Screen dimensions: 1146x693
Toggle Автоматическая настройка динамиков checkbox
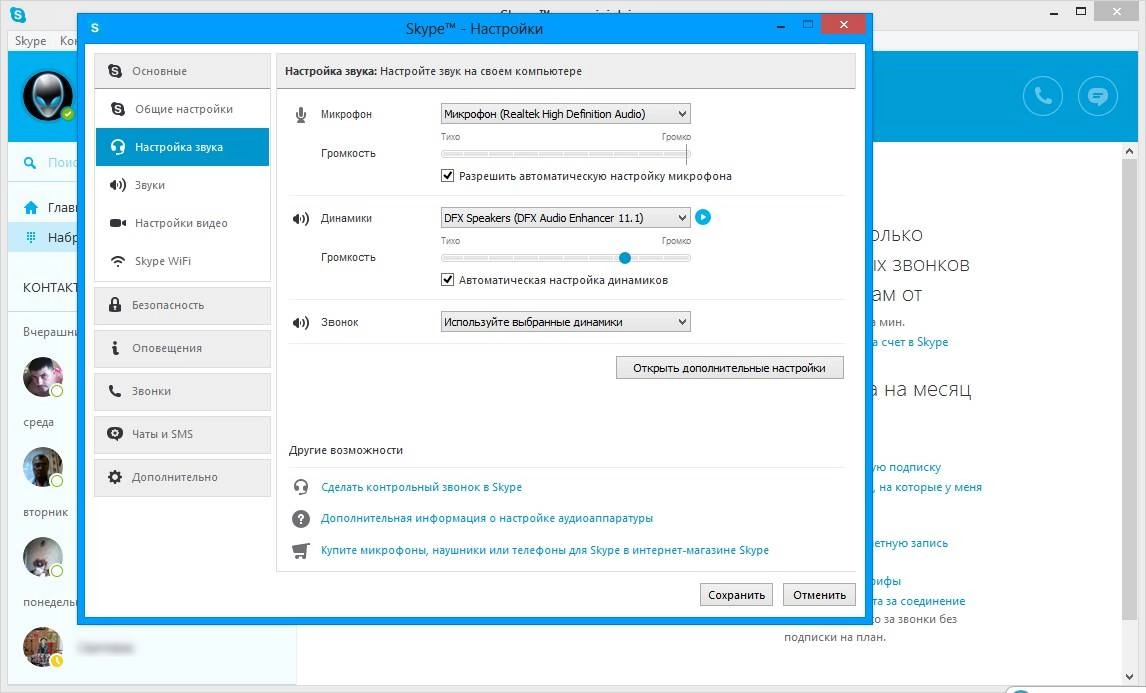[447, 279]
